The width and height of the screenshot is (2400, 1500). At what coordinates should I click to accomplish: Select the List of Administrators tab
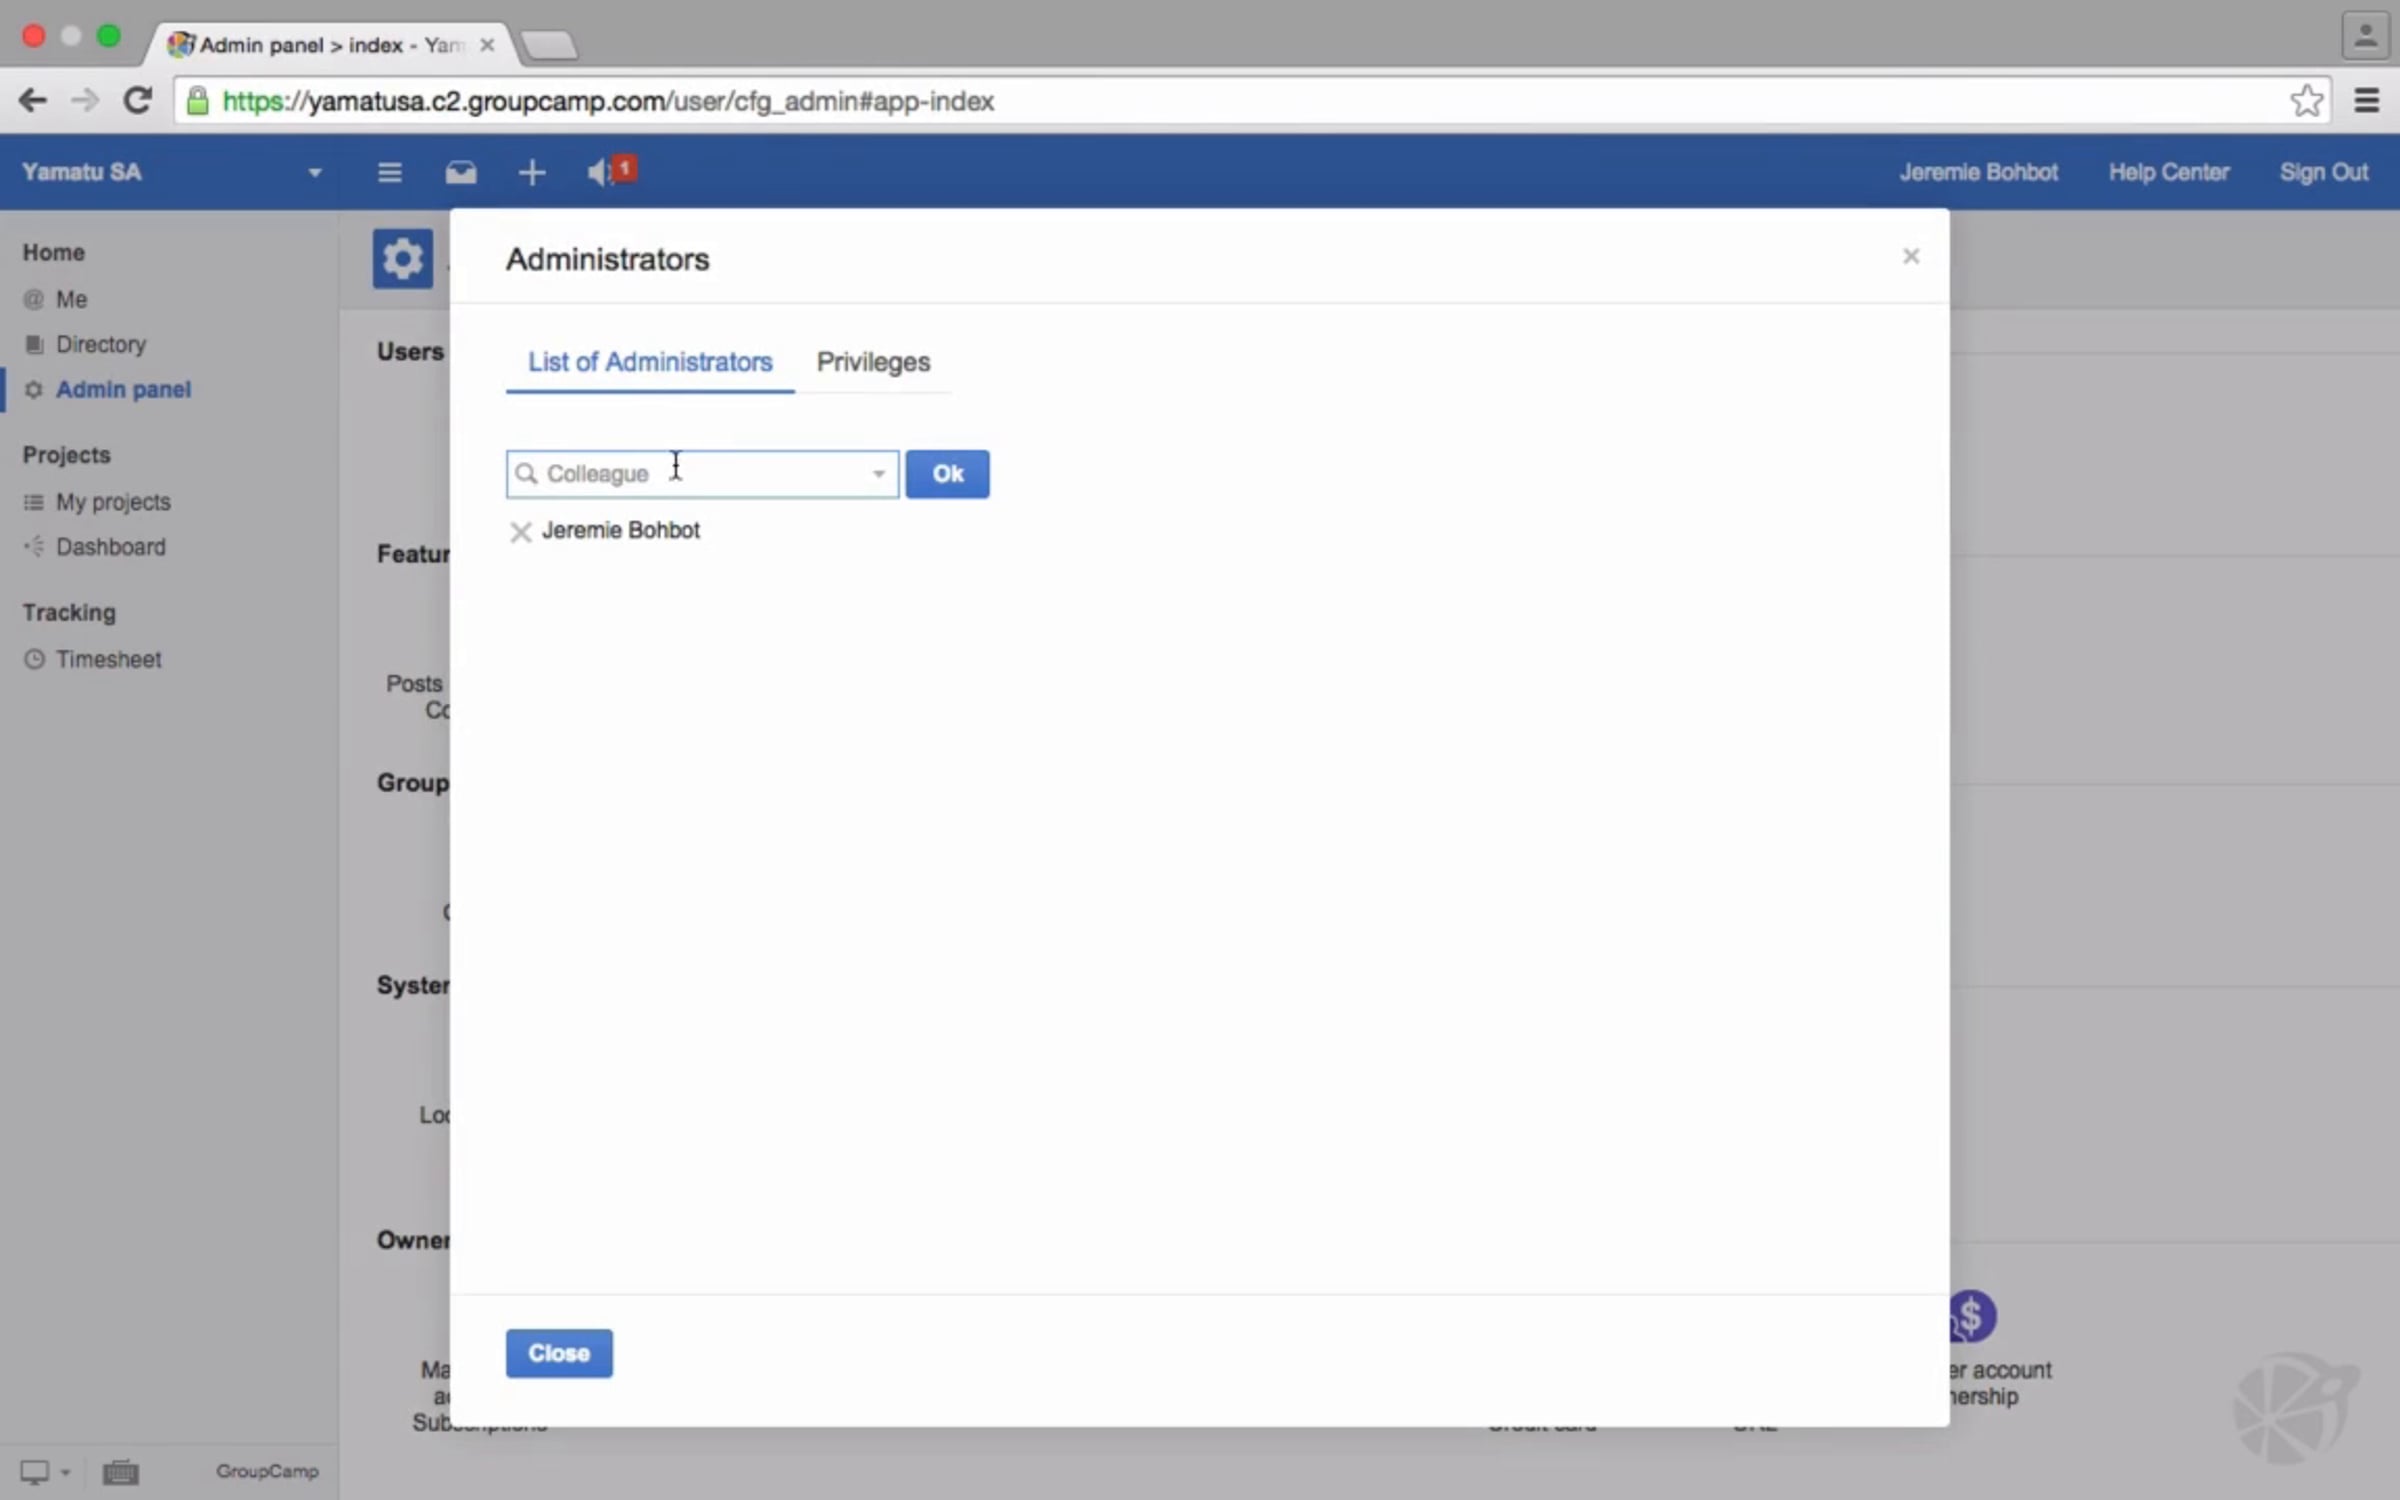pyautogui.click(x=650, y=362)
